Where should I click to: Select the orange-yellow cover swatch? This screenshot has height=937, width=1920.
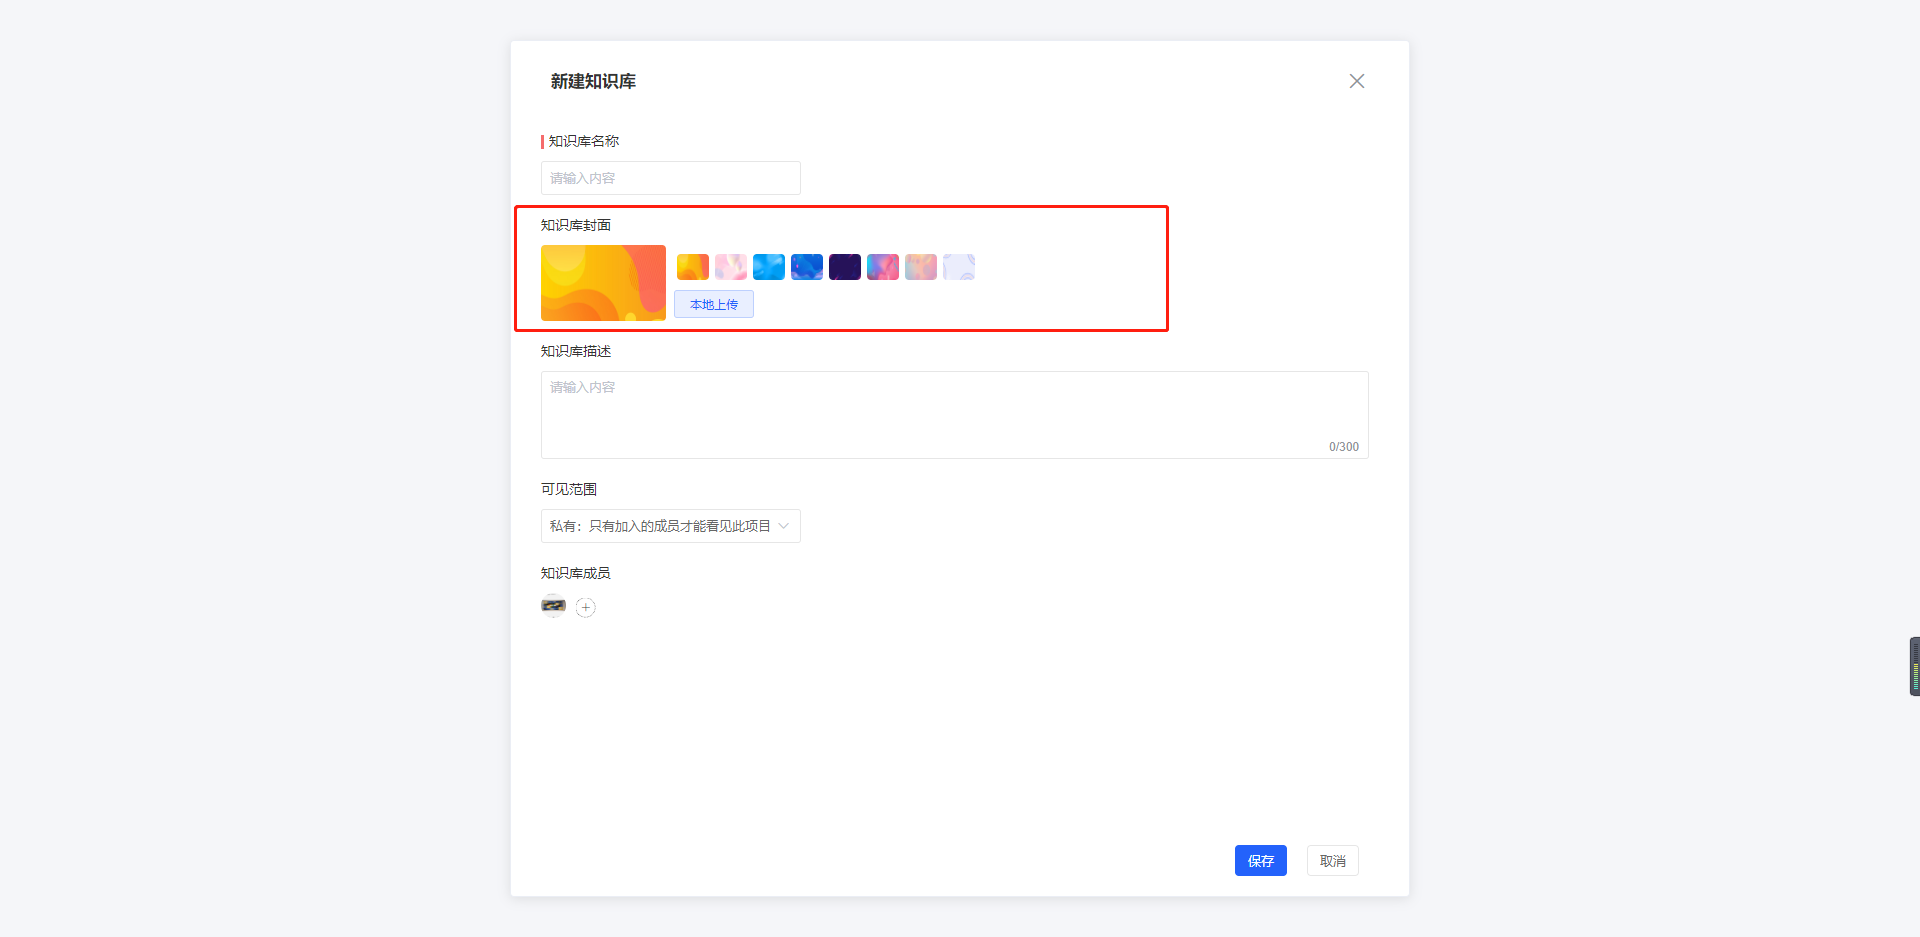[x=692, y=267]
